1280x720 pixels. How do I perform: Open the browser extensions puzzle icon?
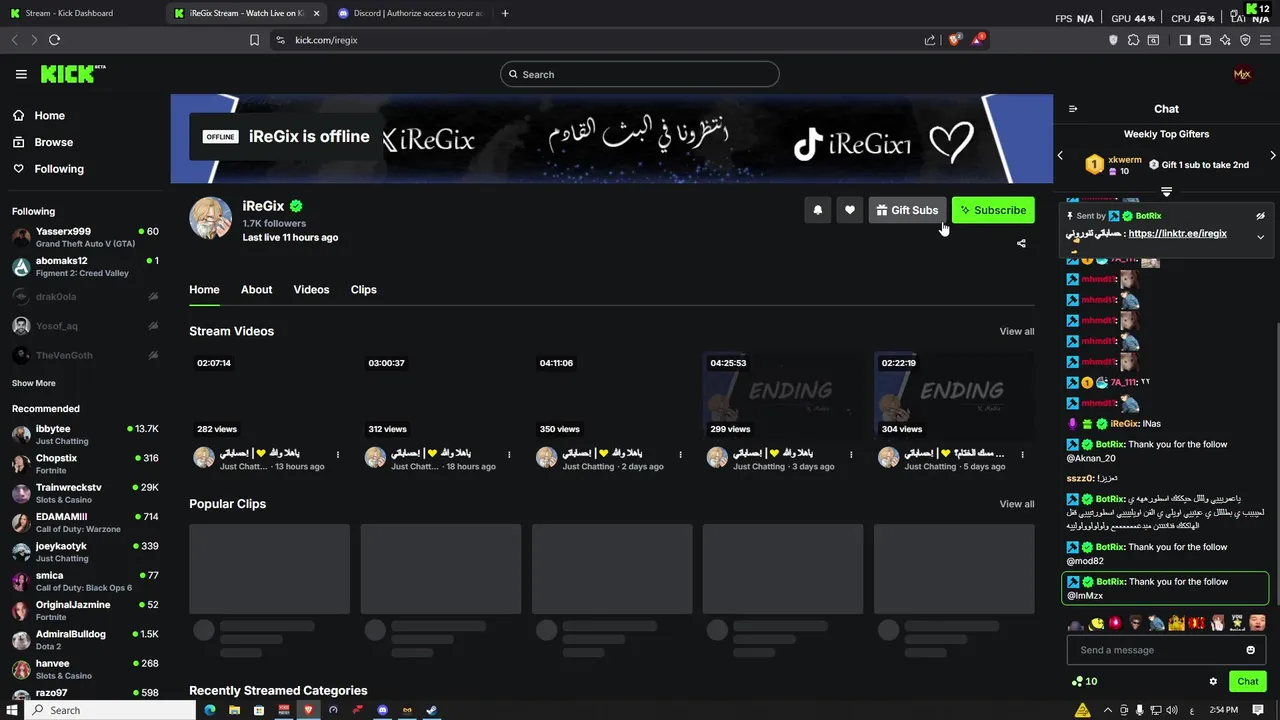(1133, 40)
